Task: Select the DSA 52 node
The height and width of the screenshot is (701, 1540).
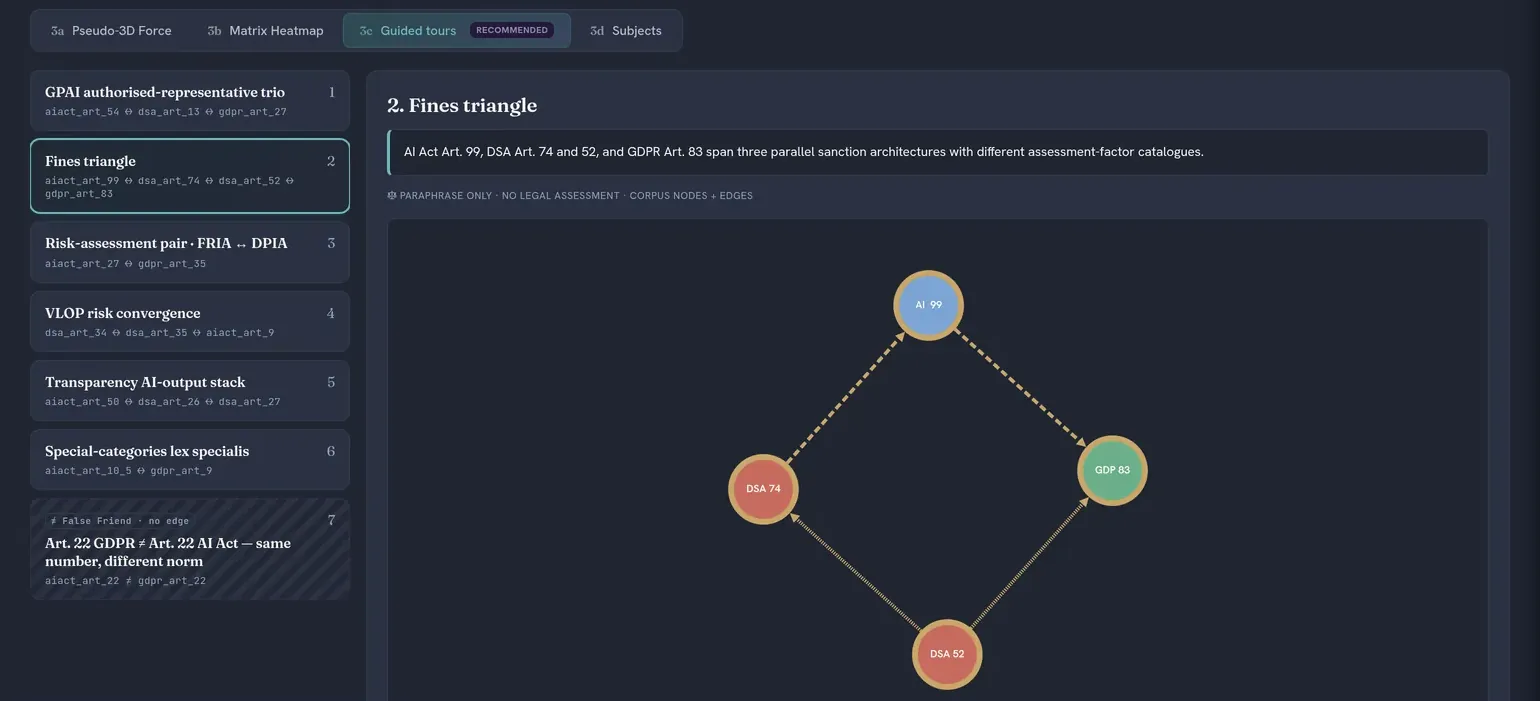Action: (947, 654)
